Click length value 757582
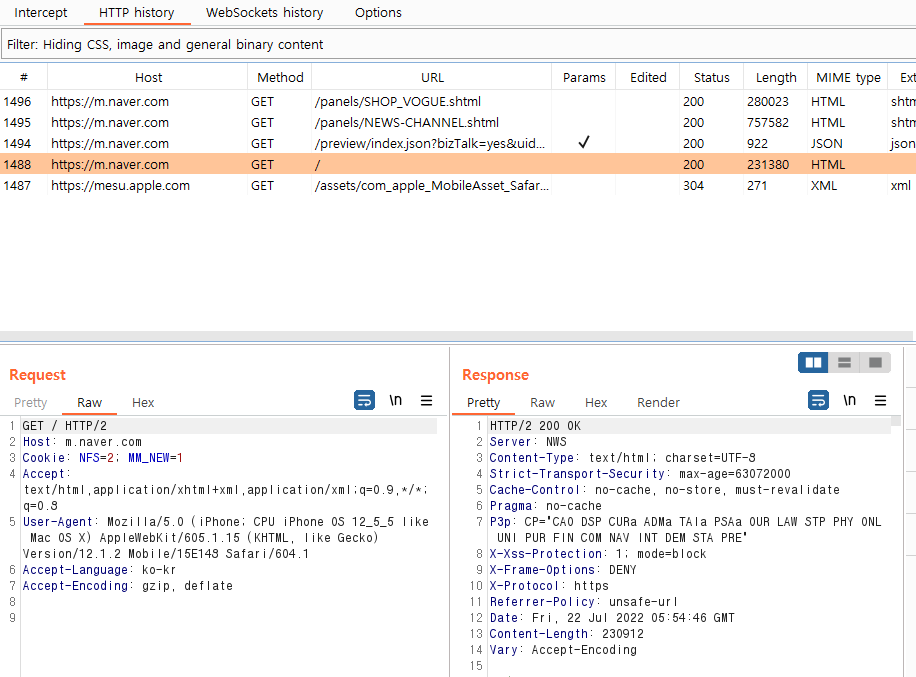The image size is (916, 677). click(x=768, y=123)
